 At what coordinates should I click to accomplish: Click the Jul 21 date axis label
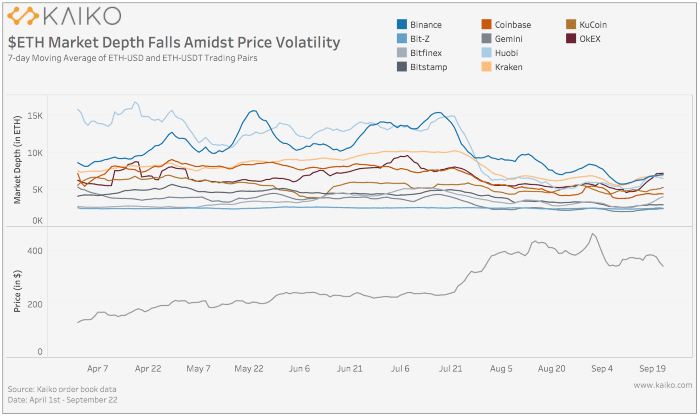[x=450, y=369]
